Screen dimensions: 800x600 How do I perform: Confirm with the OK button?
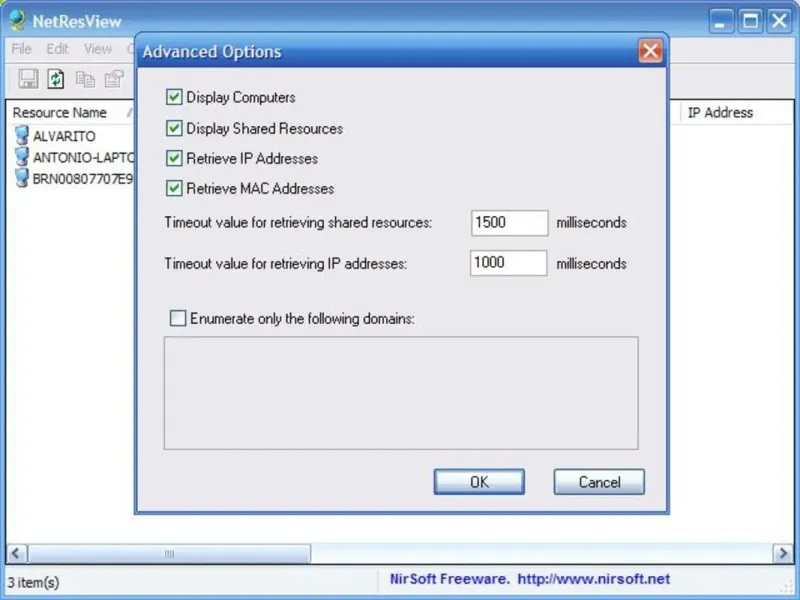point(479,482)
